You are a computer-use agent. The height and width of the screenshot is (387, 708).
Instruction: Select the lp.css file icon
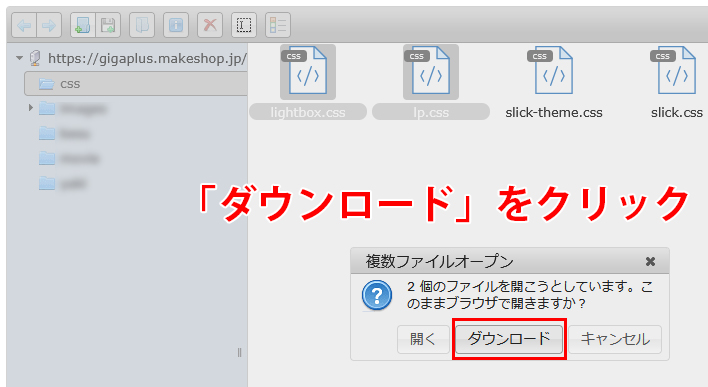point(431,71)
